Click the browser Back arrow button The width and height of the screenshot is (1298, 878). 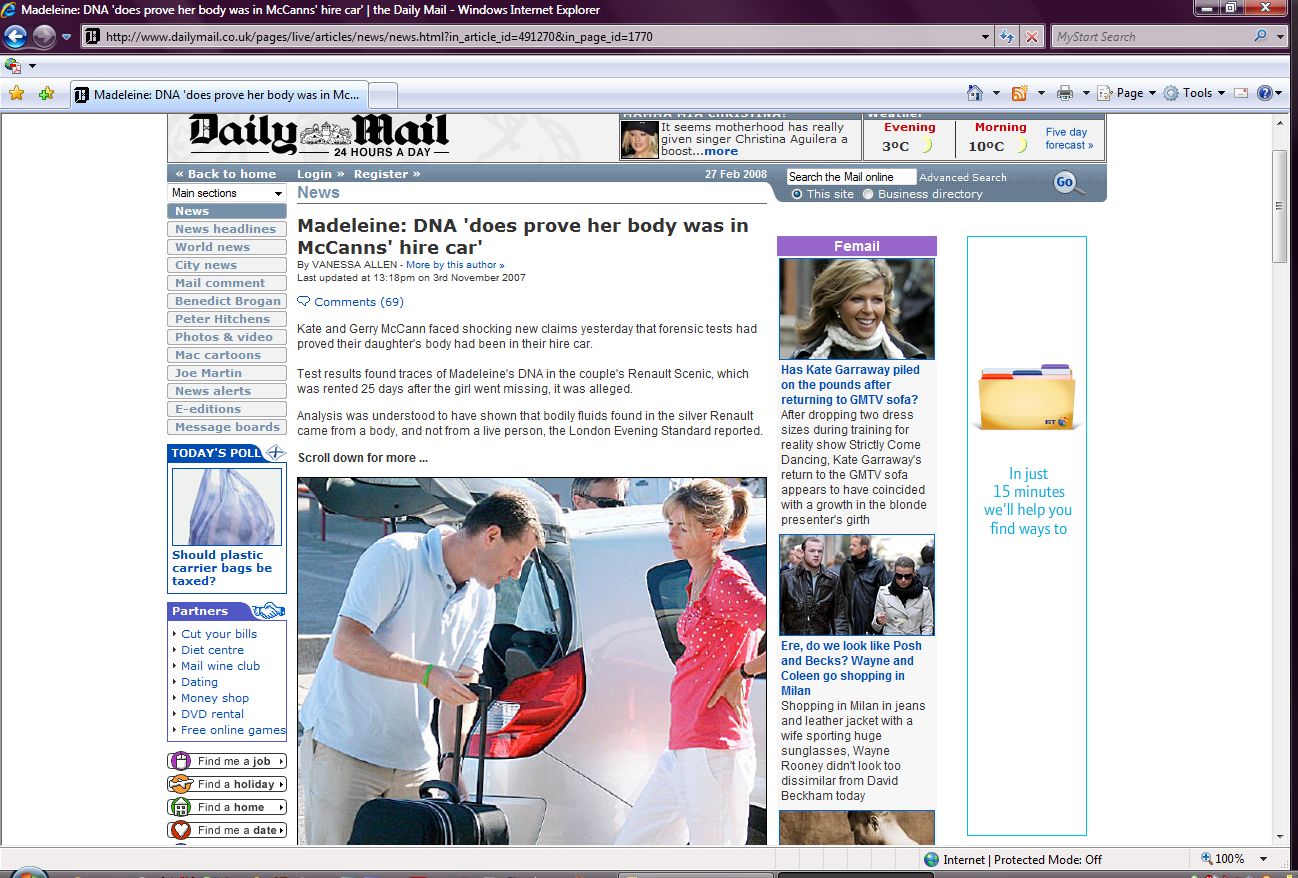(x=15, y=37)
